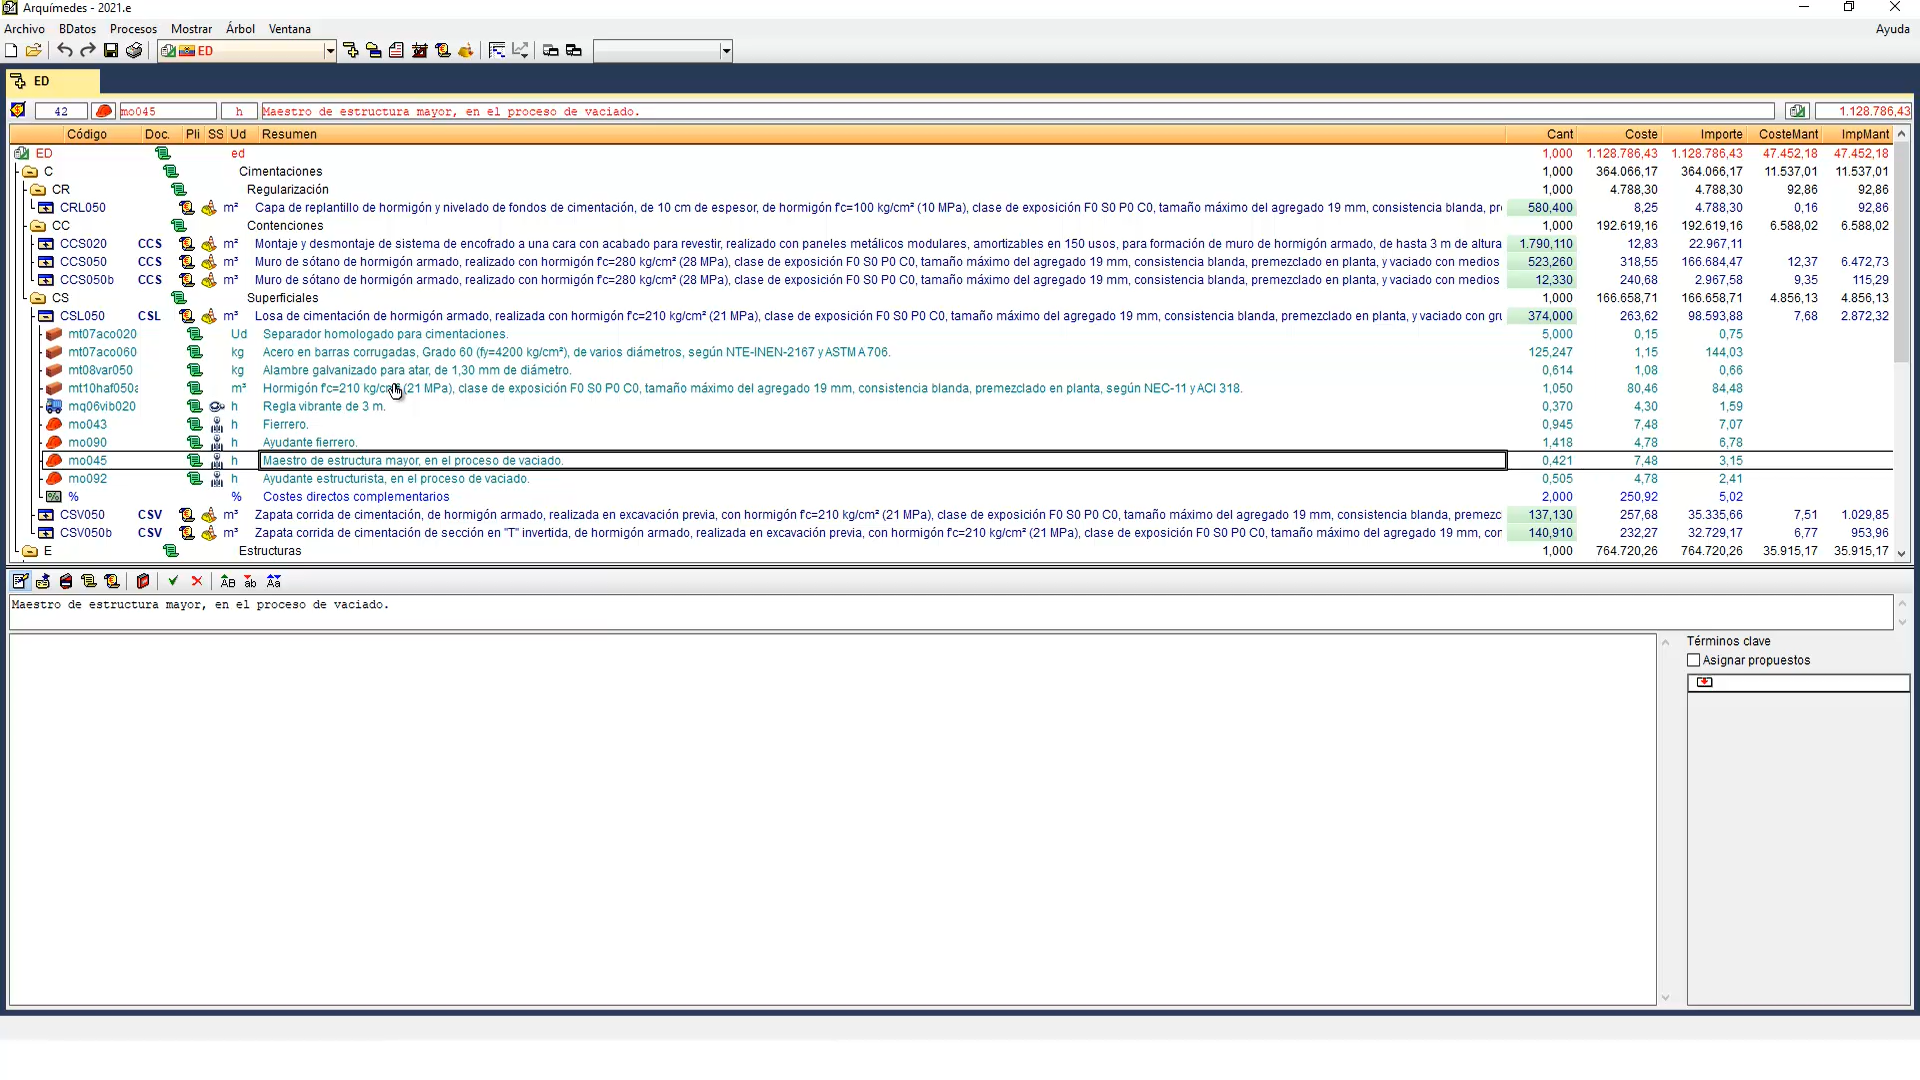The width and height of the screenshot is (1920, 1080).
Task: Click the open folder toolbar icon
Action: click(x=33, y=50)
